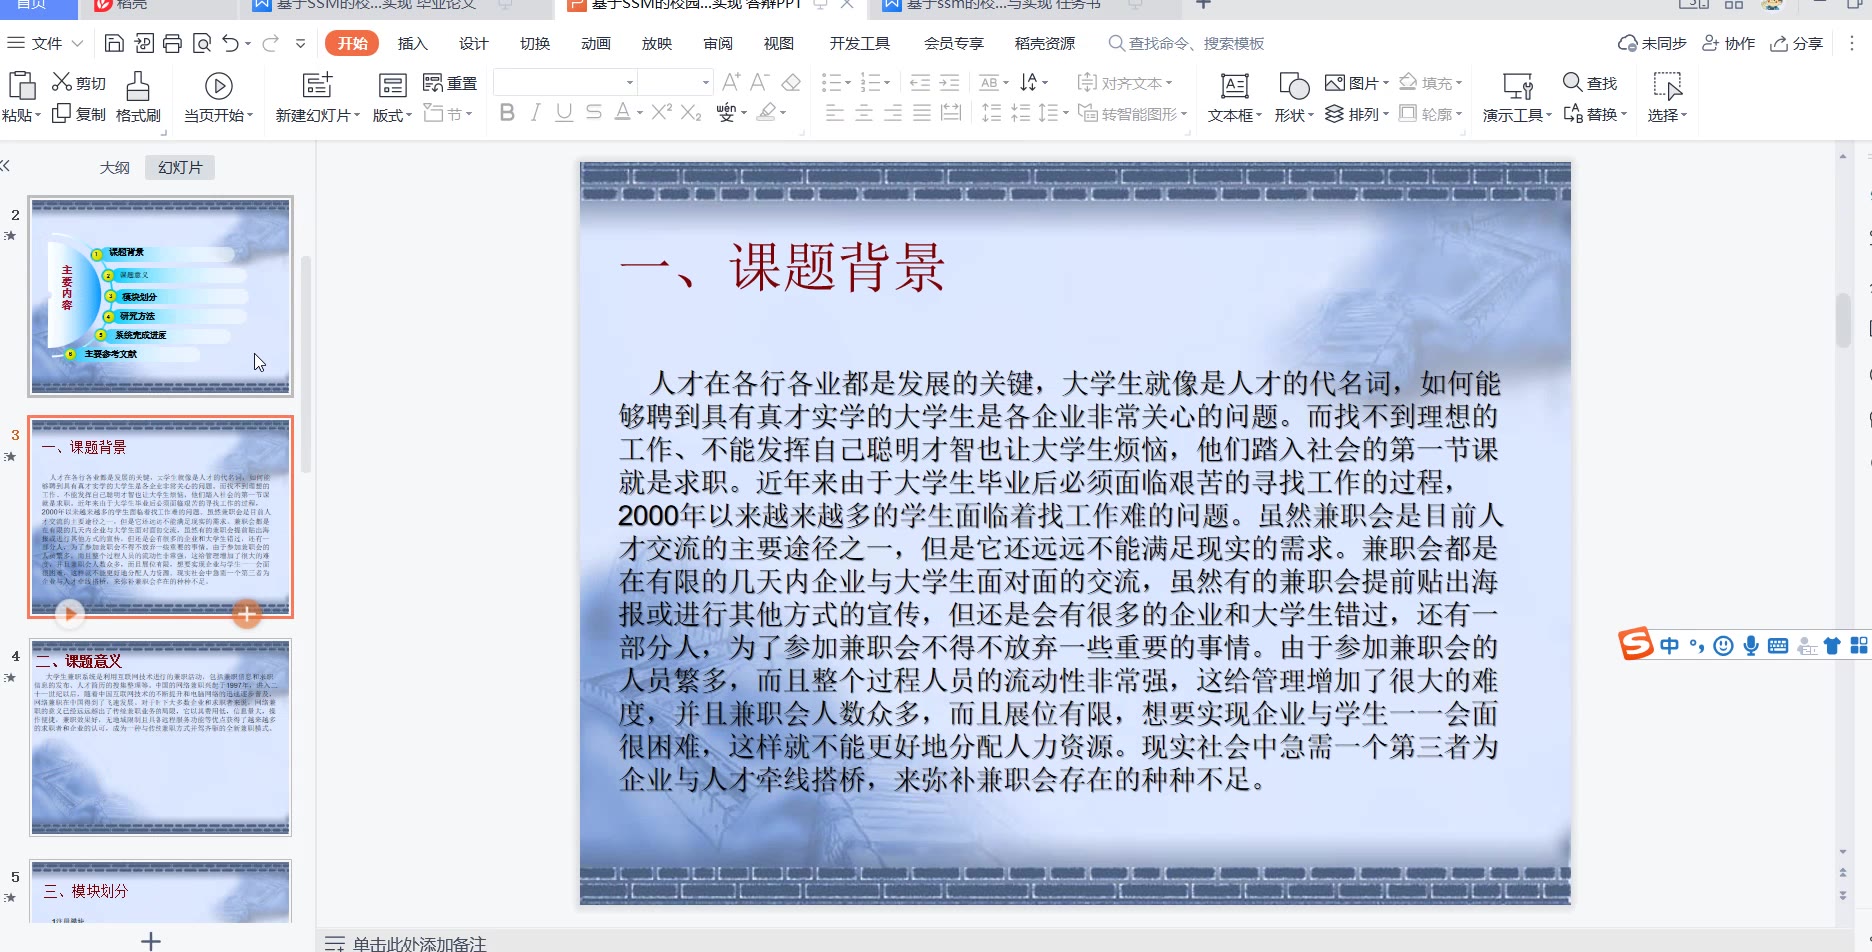The width and height of the screenshot is (1872, 952).
Task: Click the Print icon in quick access bar
Action: [172, 43]
